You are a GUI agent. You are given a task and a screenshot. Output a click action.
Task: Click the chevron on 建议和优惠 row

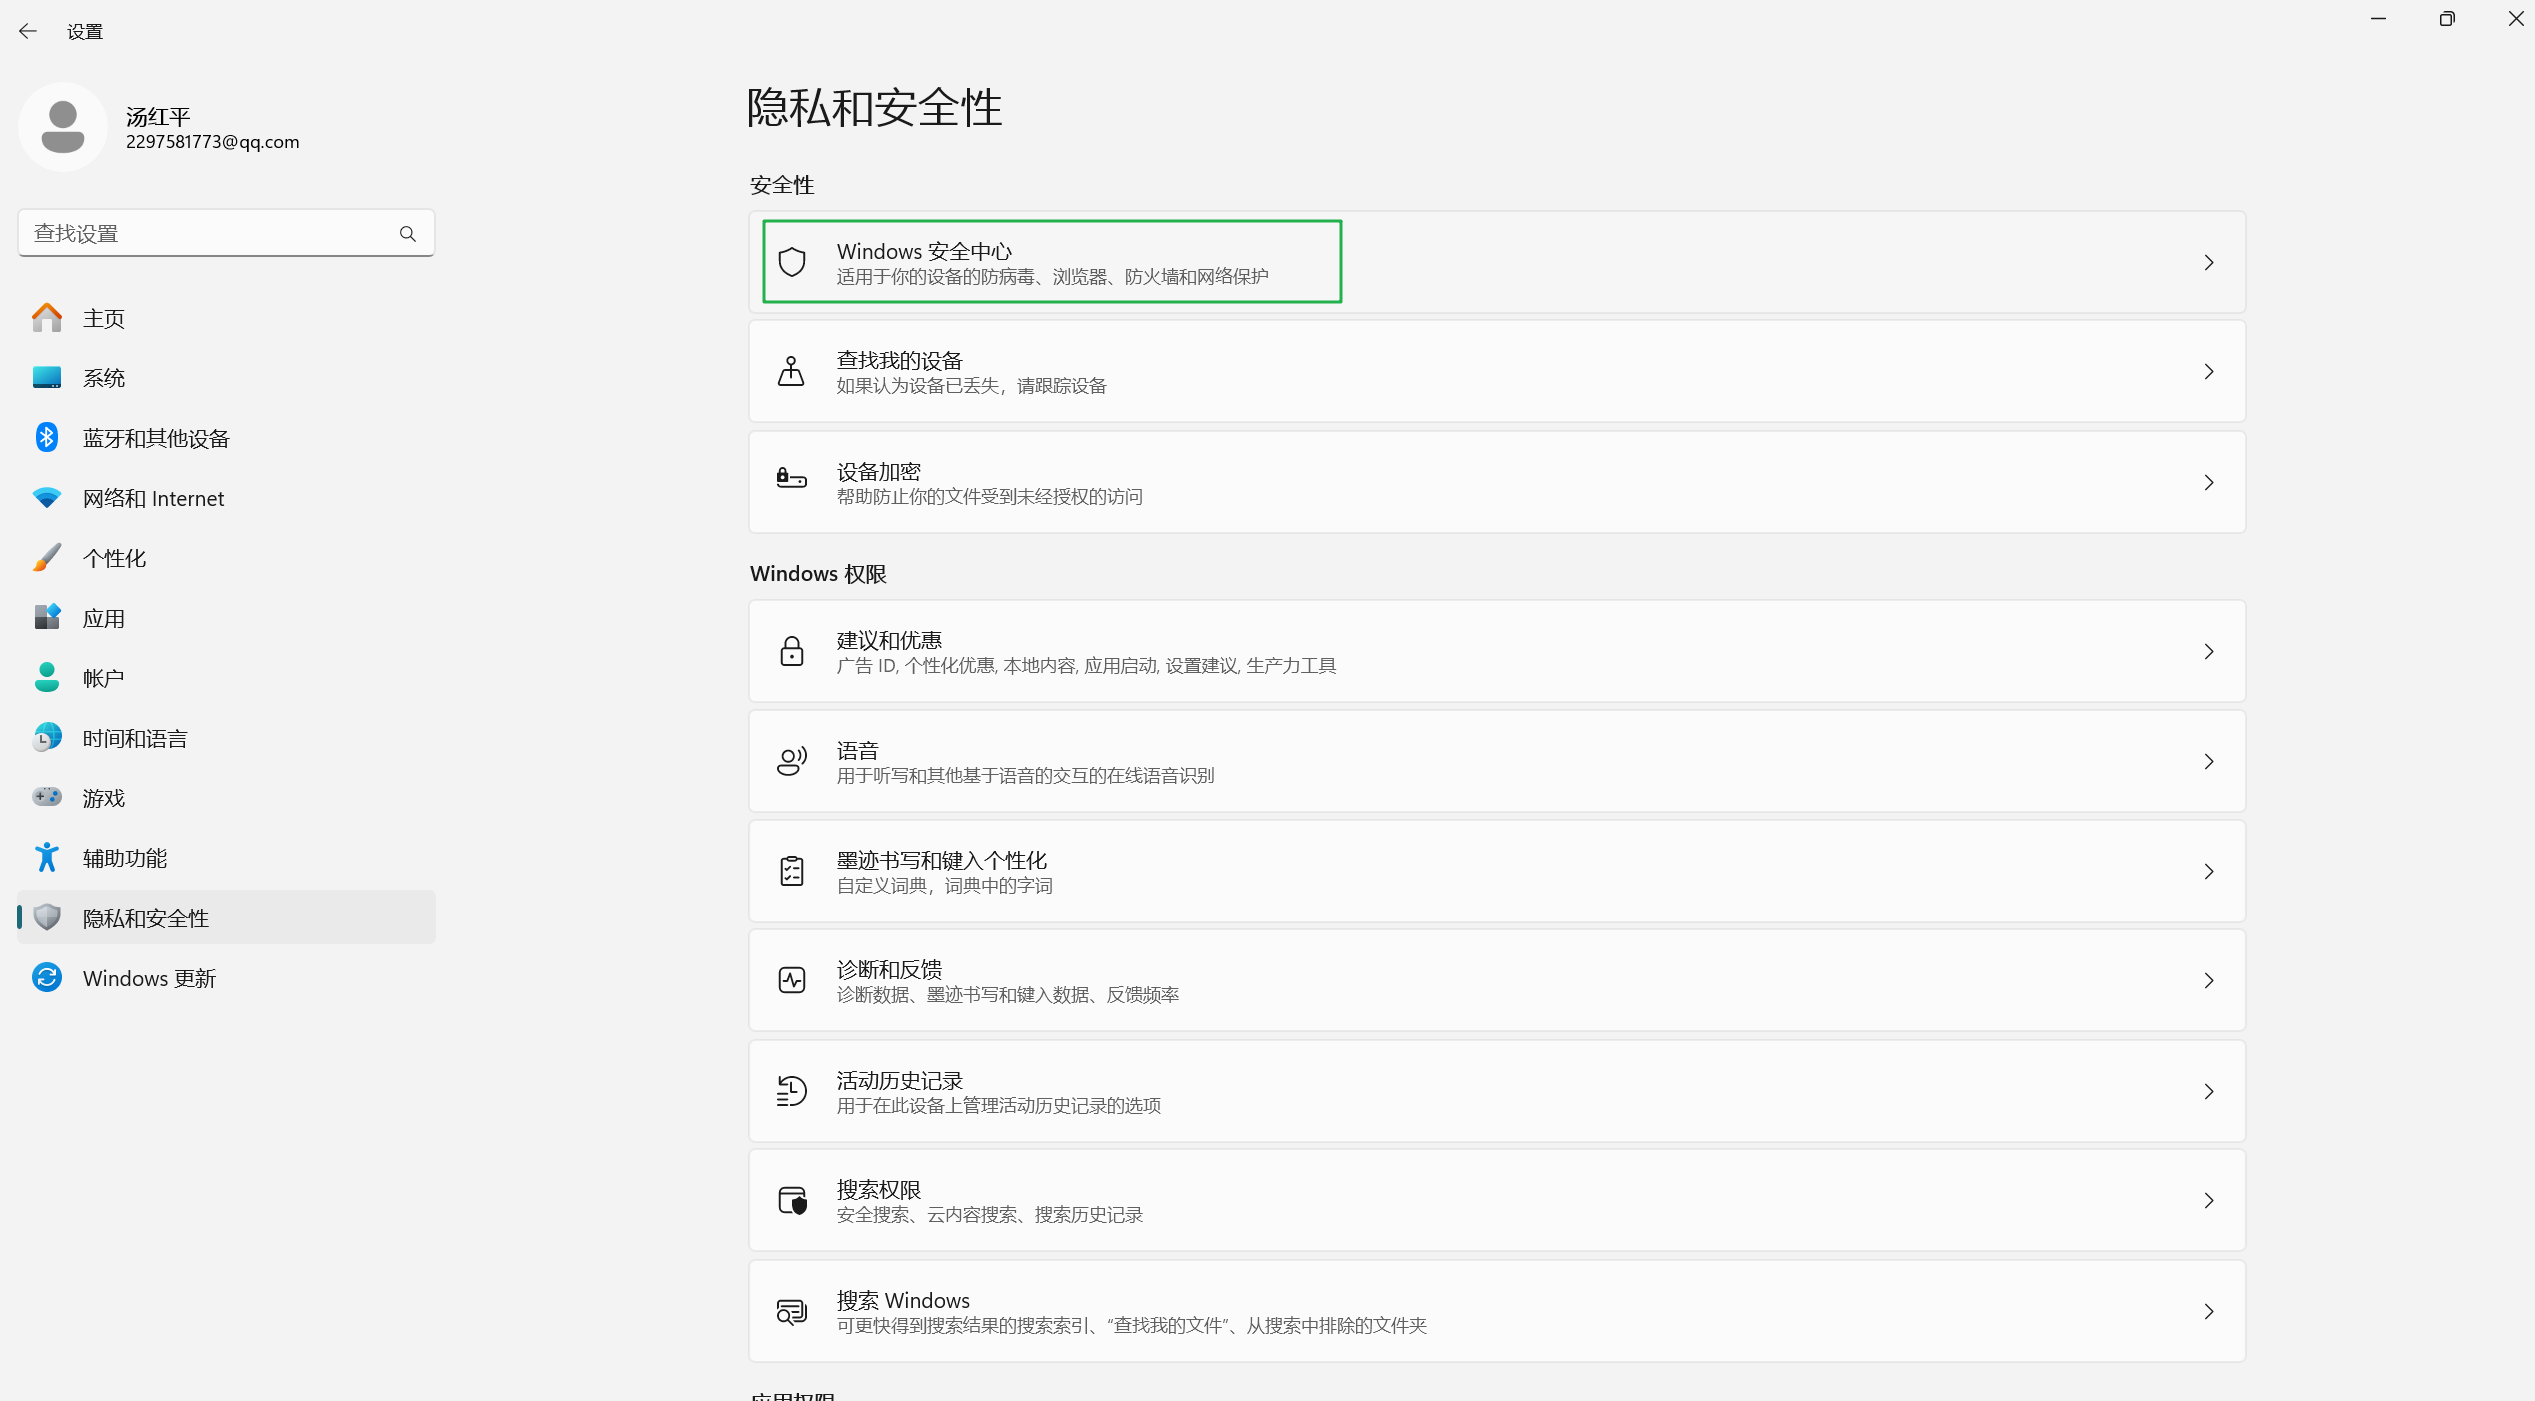pyautogui.click(x=2209, y=652)
